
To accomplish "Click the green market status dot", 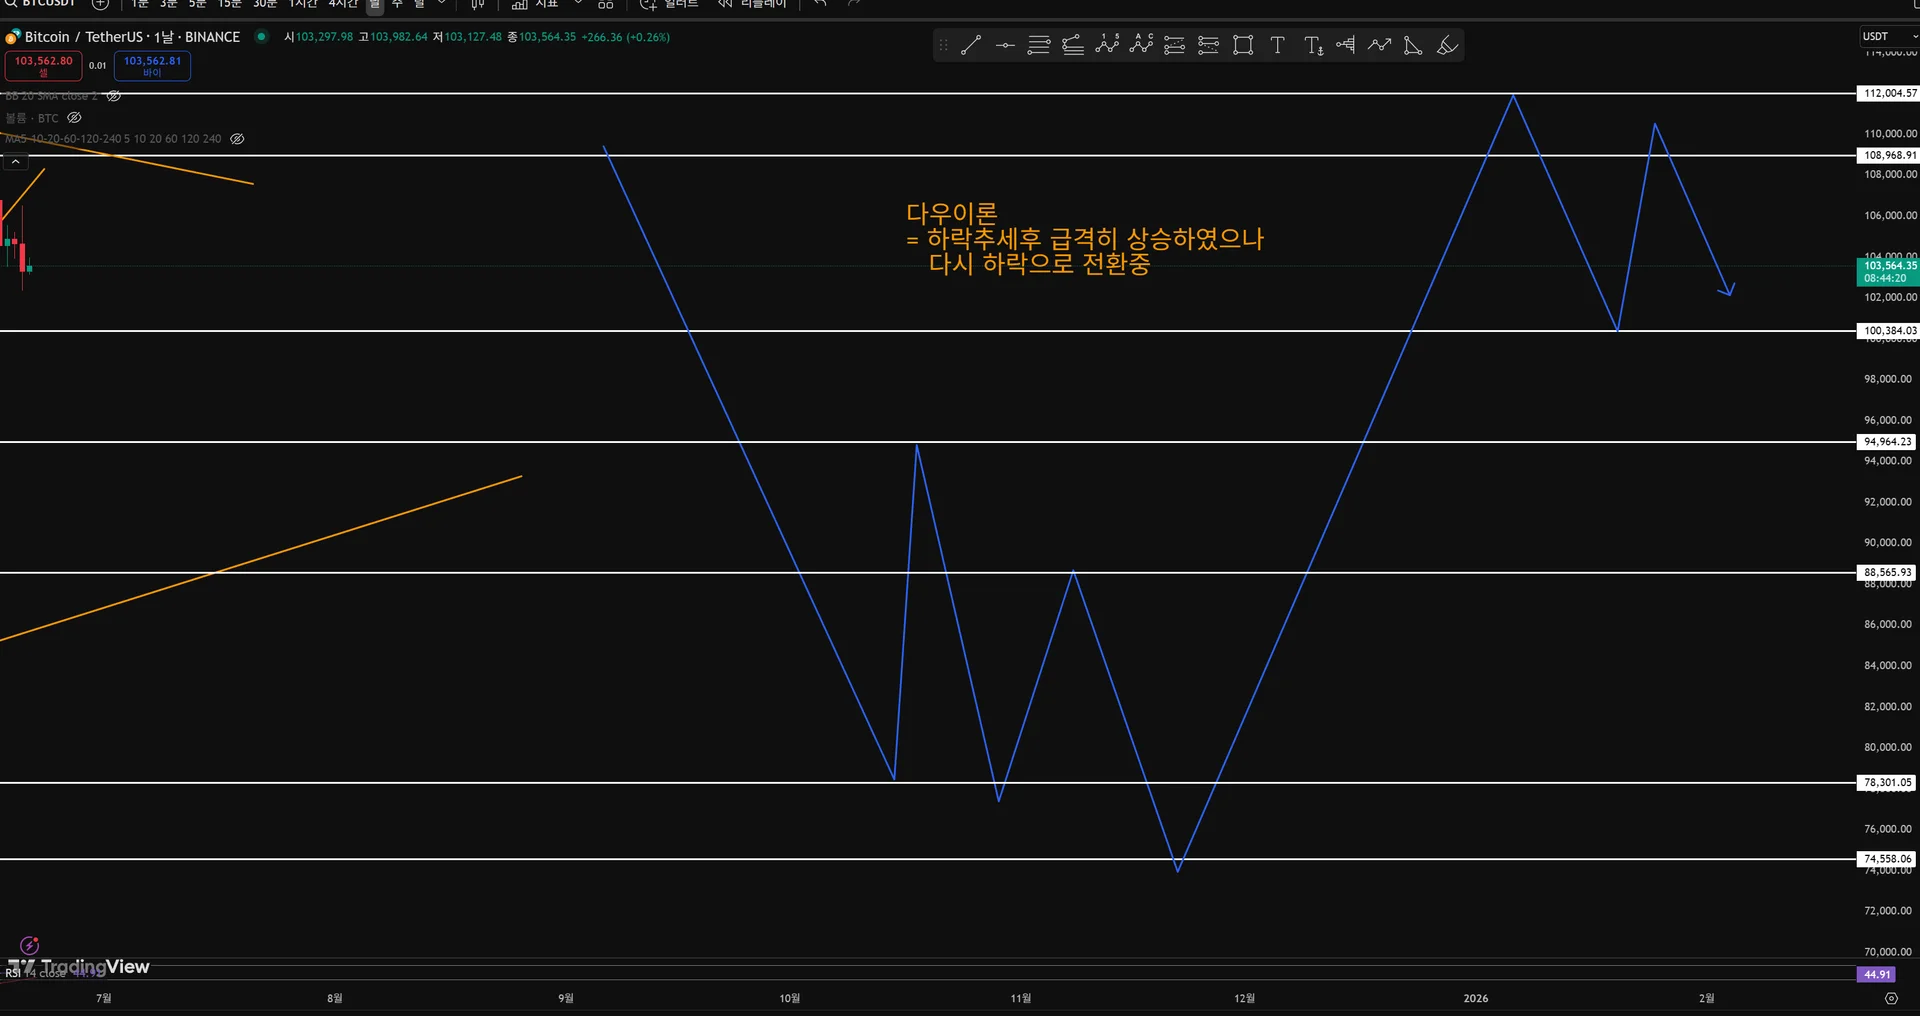I will click(x=261, y=37).
